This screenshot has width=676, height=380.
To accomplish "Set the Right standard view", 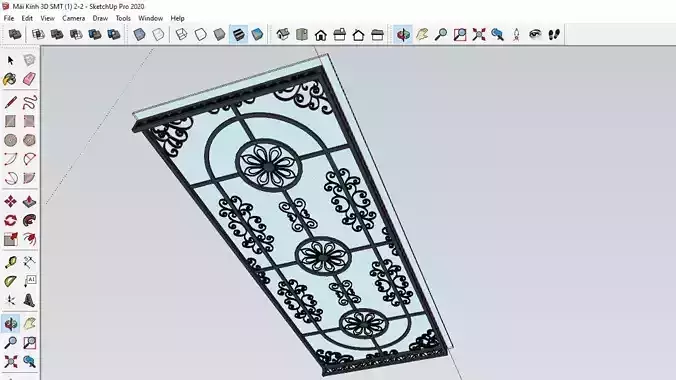I will (x=340, y=34).
